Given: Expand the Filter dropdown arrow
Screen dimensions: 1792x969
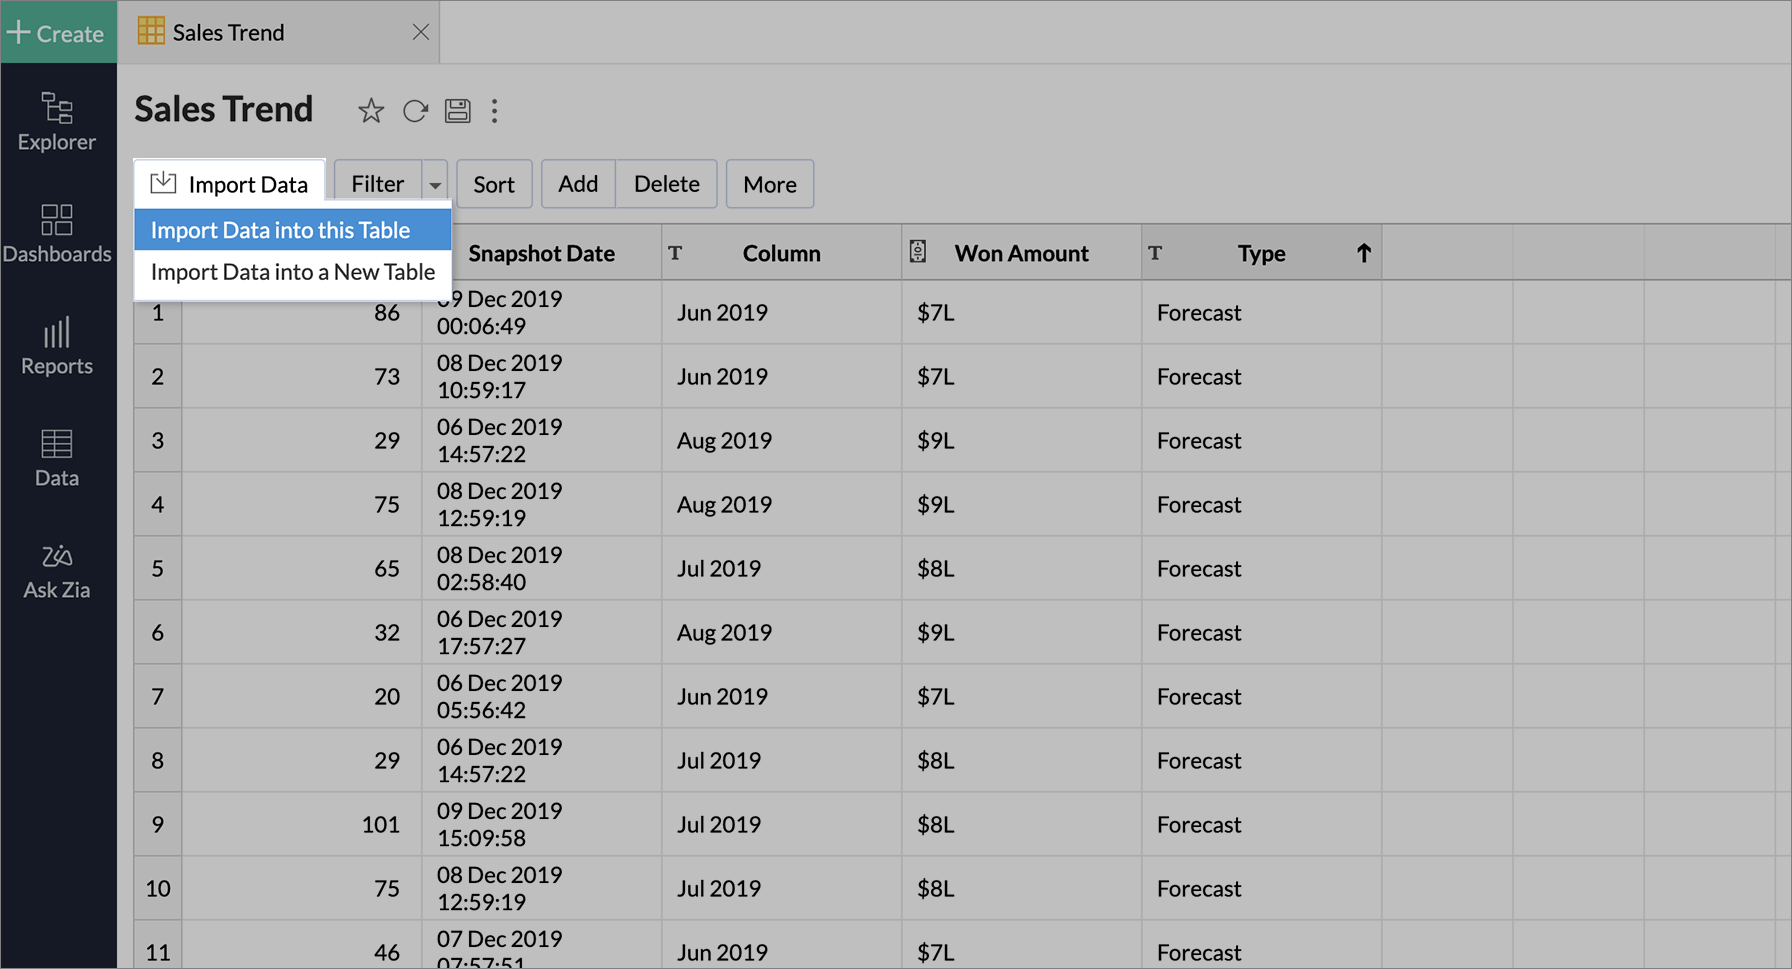Looking at the screenshot, I should click(435, 185).
